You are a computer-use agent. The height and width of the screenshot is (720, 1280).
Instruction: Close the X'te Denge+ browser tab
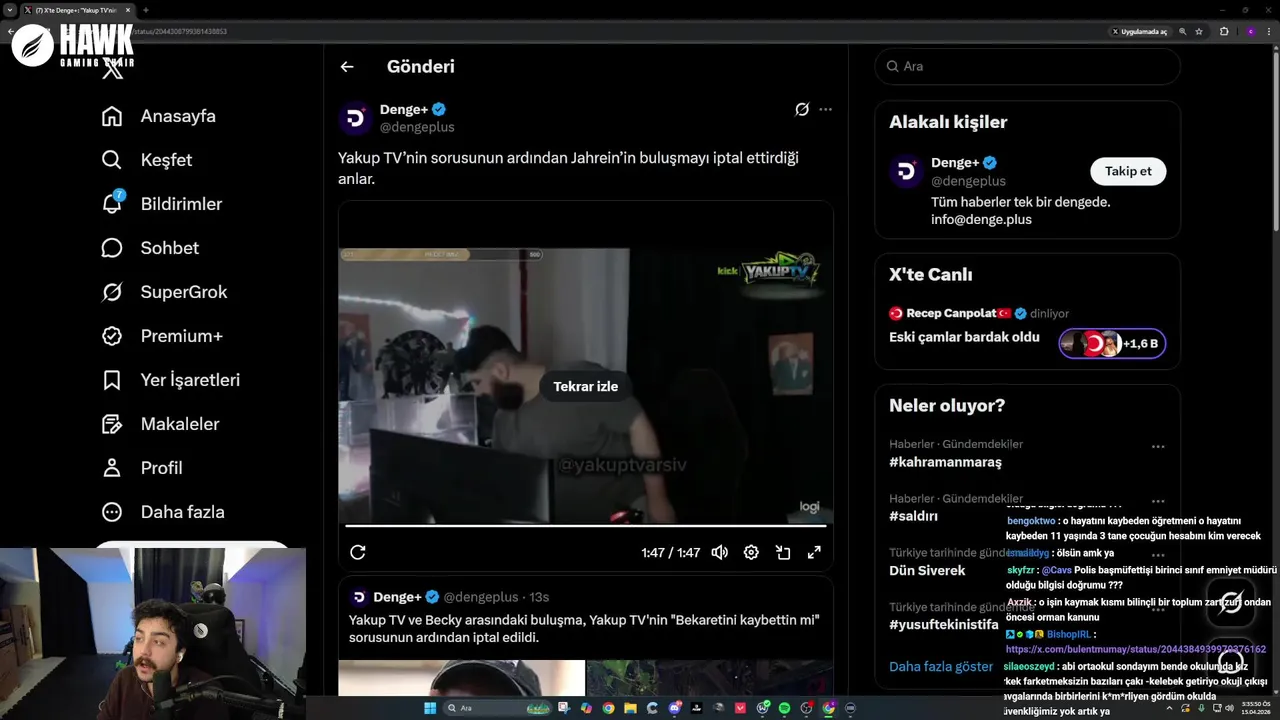pyautogui.click(x=127, y=10)
